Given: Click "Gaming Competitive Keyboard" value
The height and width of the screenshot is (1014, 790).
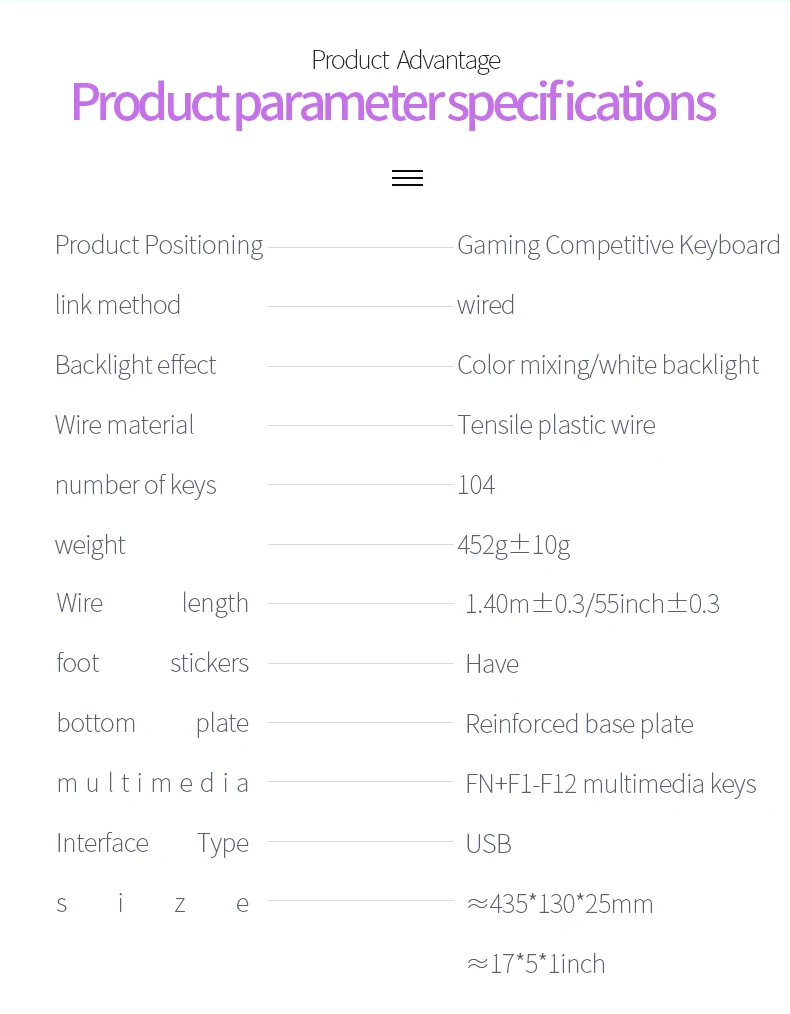Looking at the screenshot, I should pos(618,245).
